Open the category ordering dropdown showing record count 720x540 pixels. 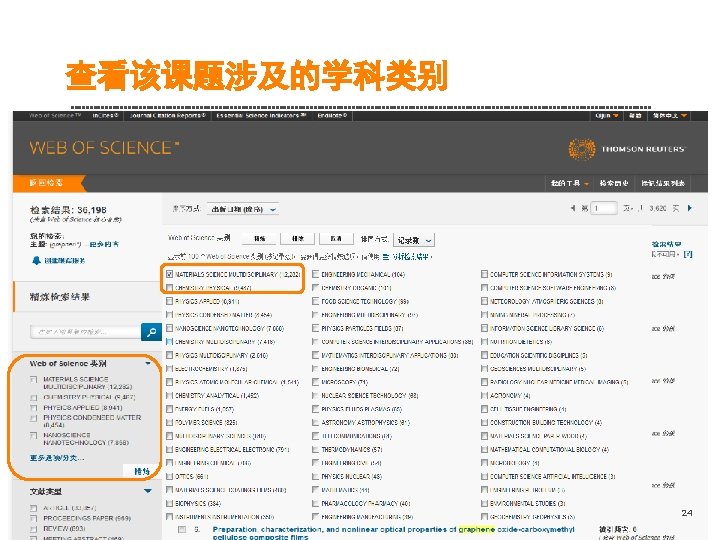(414, 240)
